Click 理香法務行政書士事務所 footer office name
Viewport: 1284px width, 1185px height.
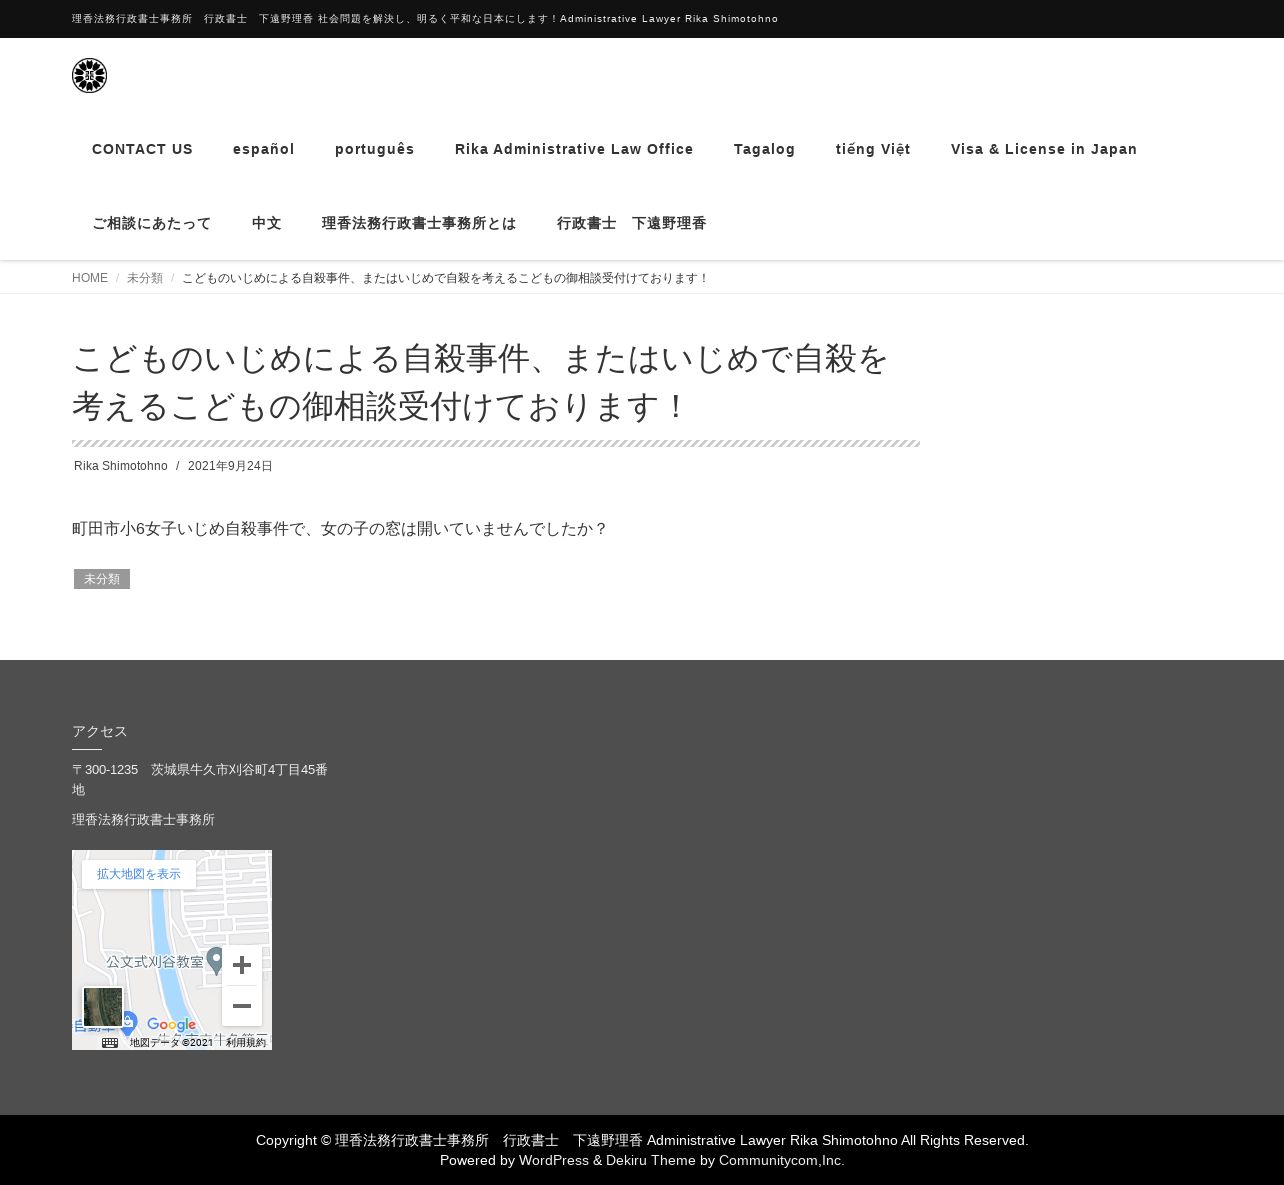143,819
